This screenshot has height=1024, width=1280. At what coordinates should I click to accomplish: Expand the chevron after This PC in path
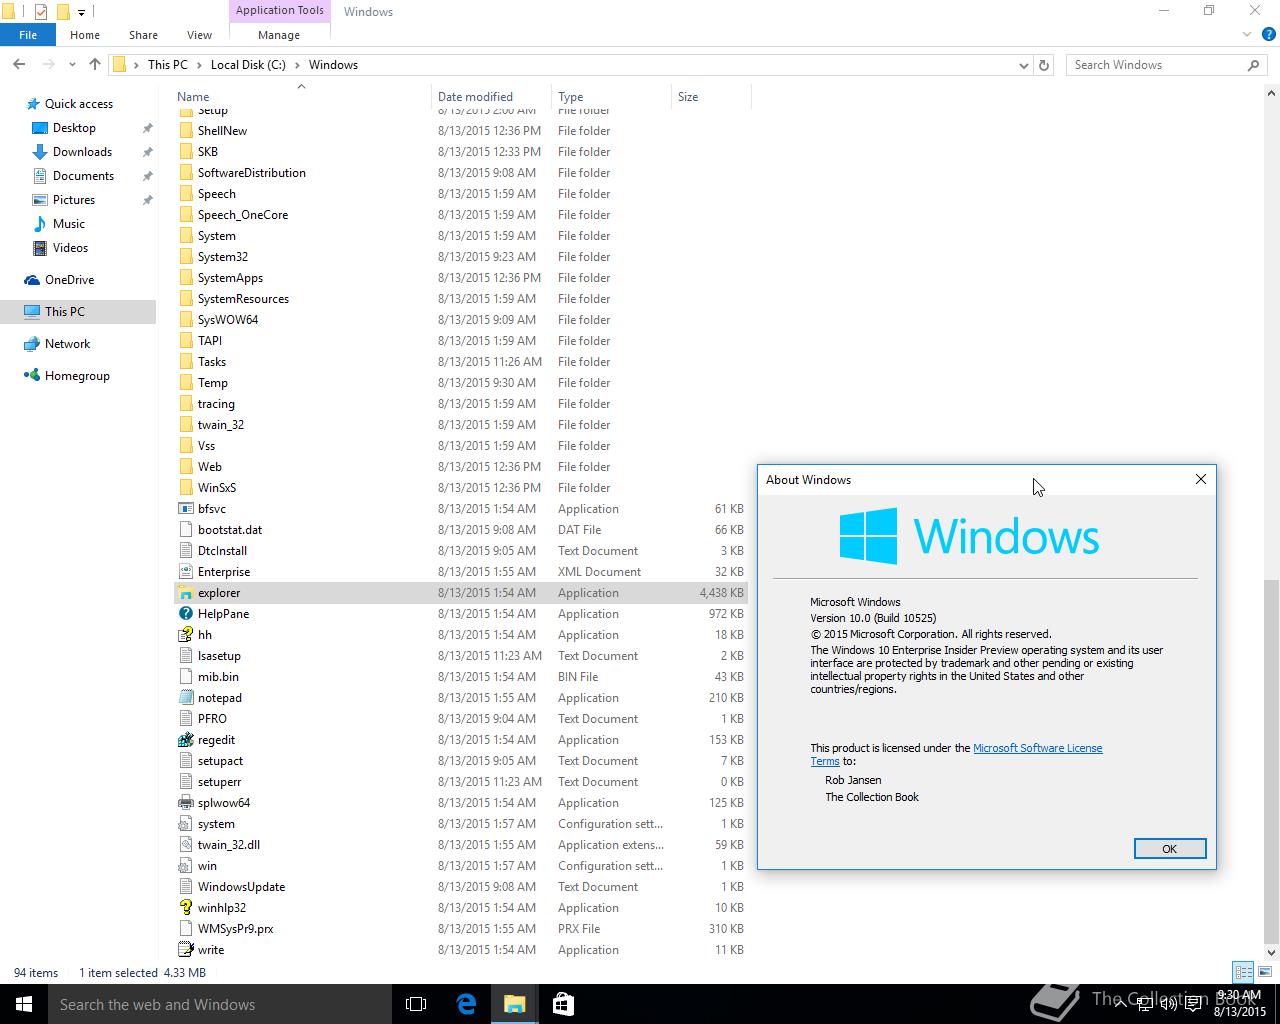(199, 65)
